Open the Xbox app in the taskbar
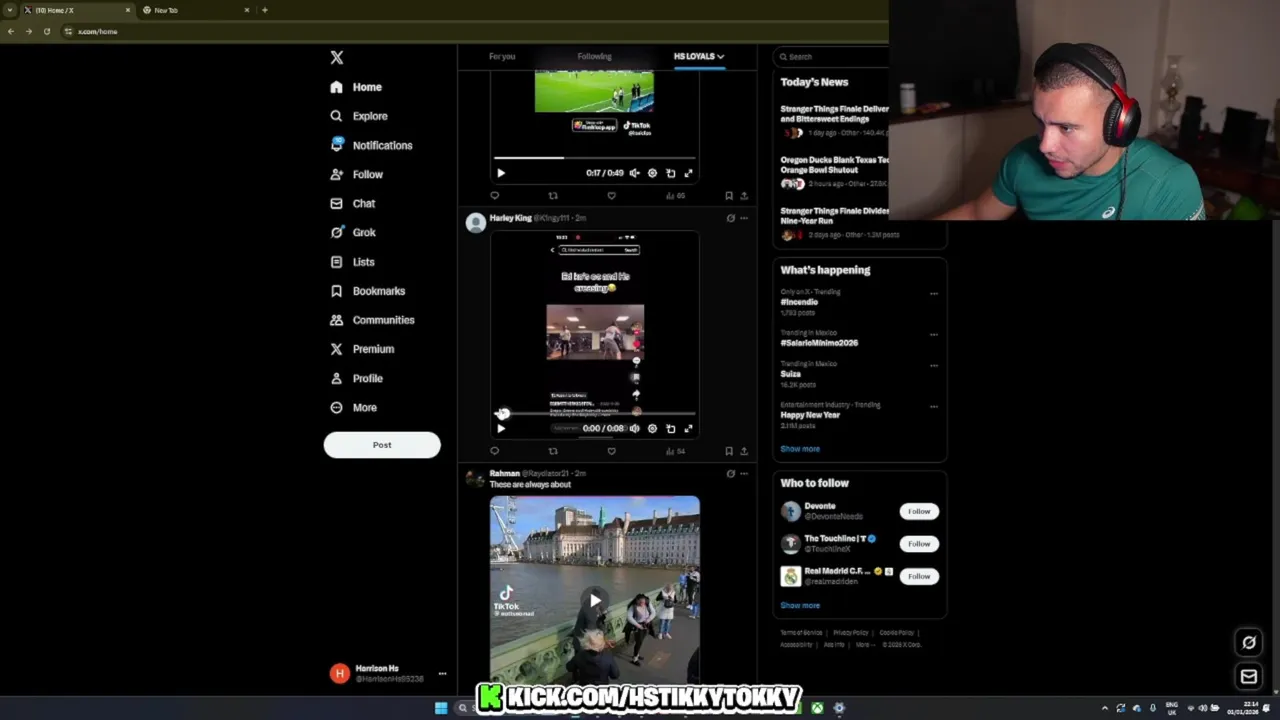This screenshot has height=720, width=1280. [x=817, y=708]
